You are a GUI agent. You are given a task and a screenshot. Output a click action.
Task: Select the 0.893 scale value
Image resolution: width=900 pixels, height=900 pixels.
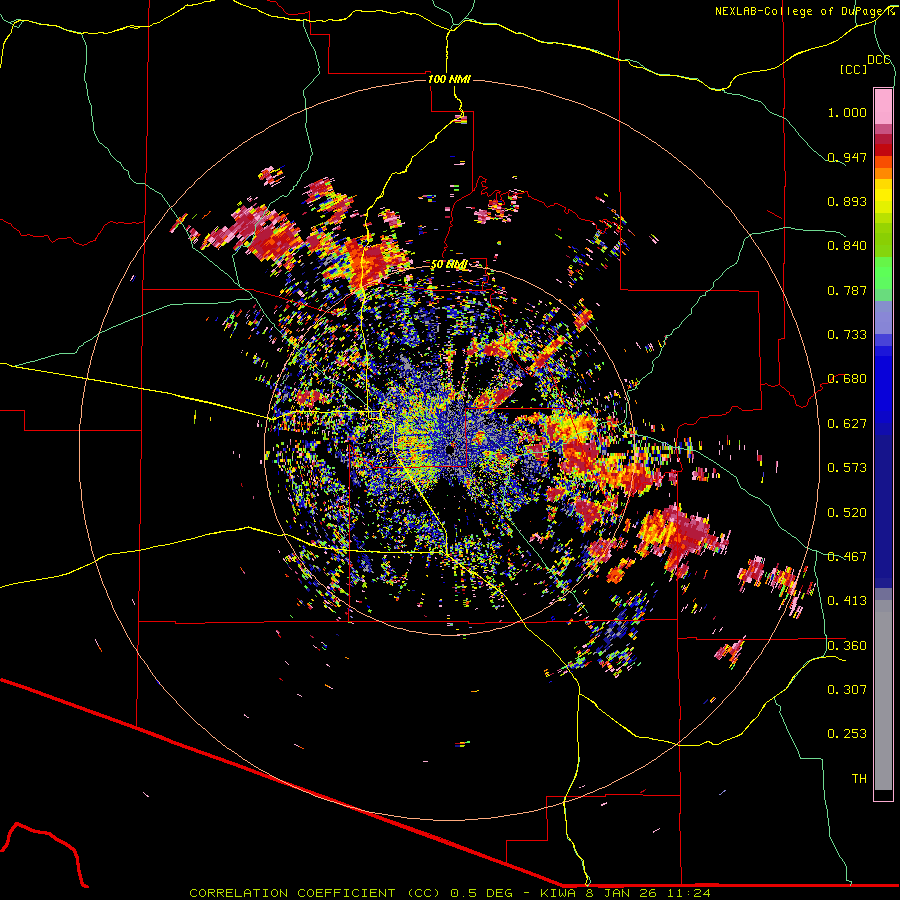point(847,201)
